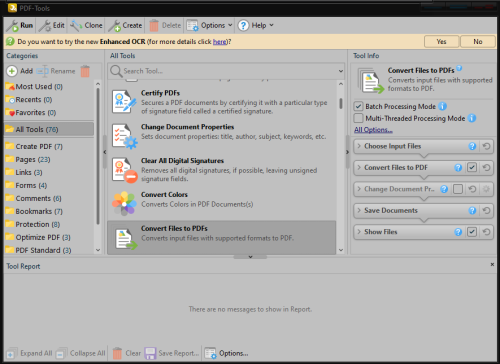This screenshot has height=364, width=500.
Task: Select Convert Files to PDFs icon
Action: click(126, 239)
